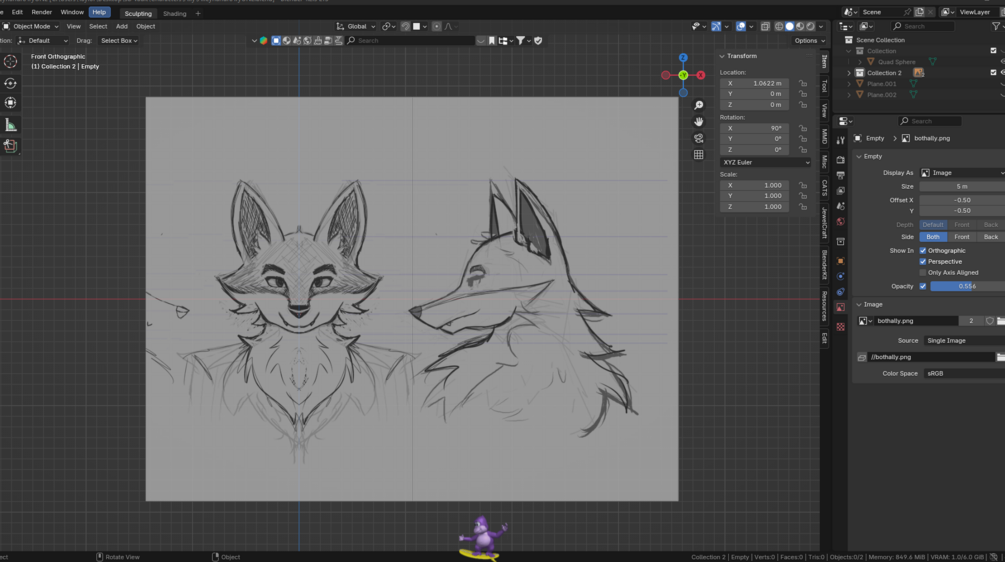Toggle camera view icon in viewport
The width and height of the screenshot is (1005, 562).
699,138
